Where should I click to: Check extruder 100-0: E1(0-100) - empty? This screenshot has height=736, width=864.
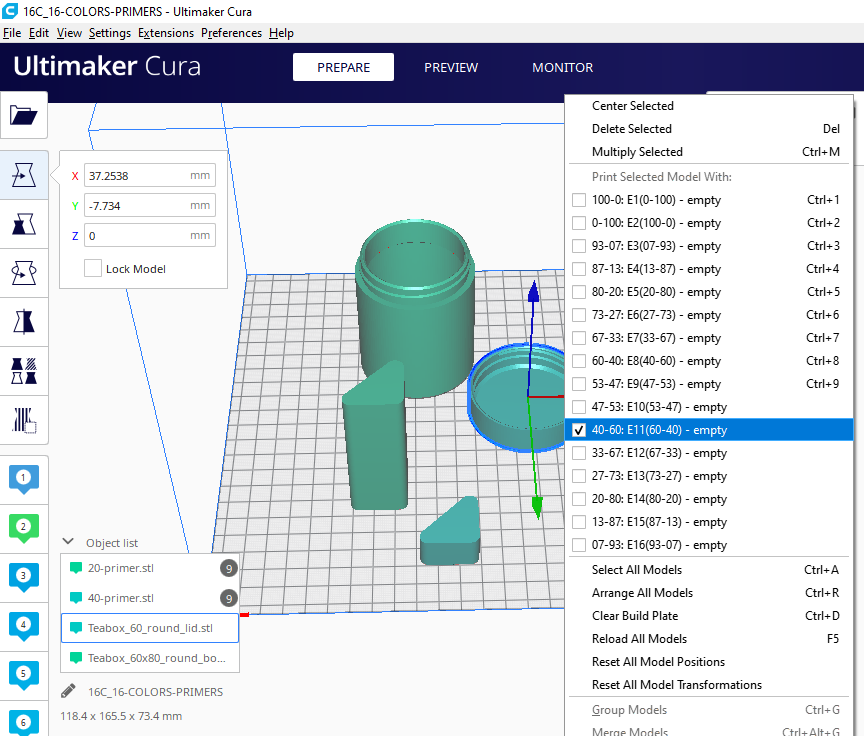(579, 200)
